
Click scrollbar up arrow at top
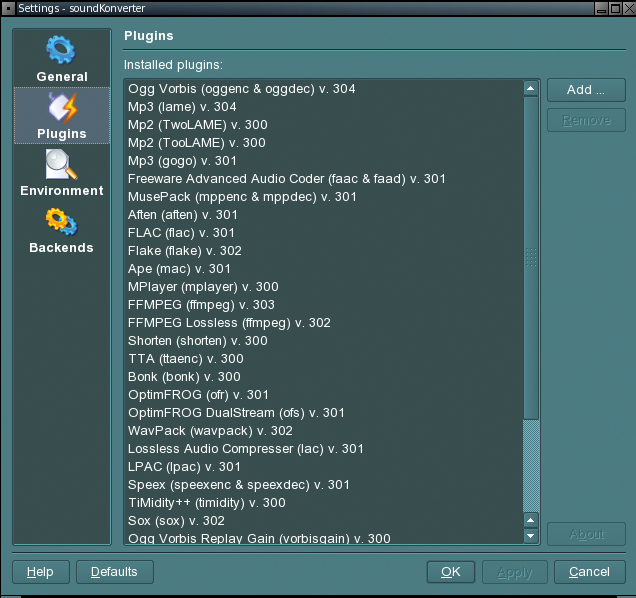tap(531, 88)
